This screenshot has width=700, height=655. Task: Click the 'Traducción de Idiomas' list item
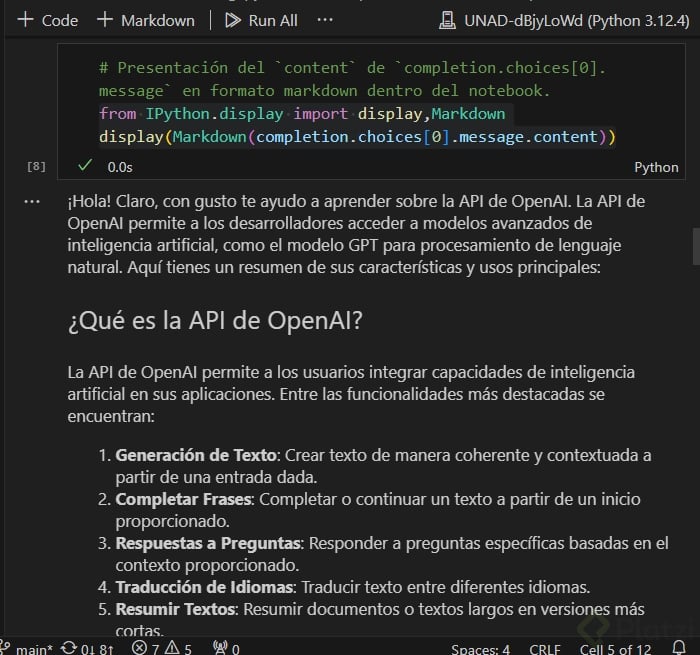[344, 587]
